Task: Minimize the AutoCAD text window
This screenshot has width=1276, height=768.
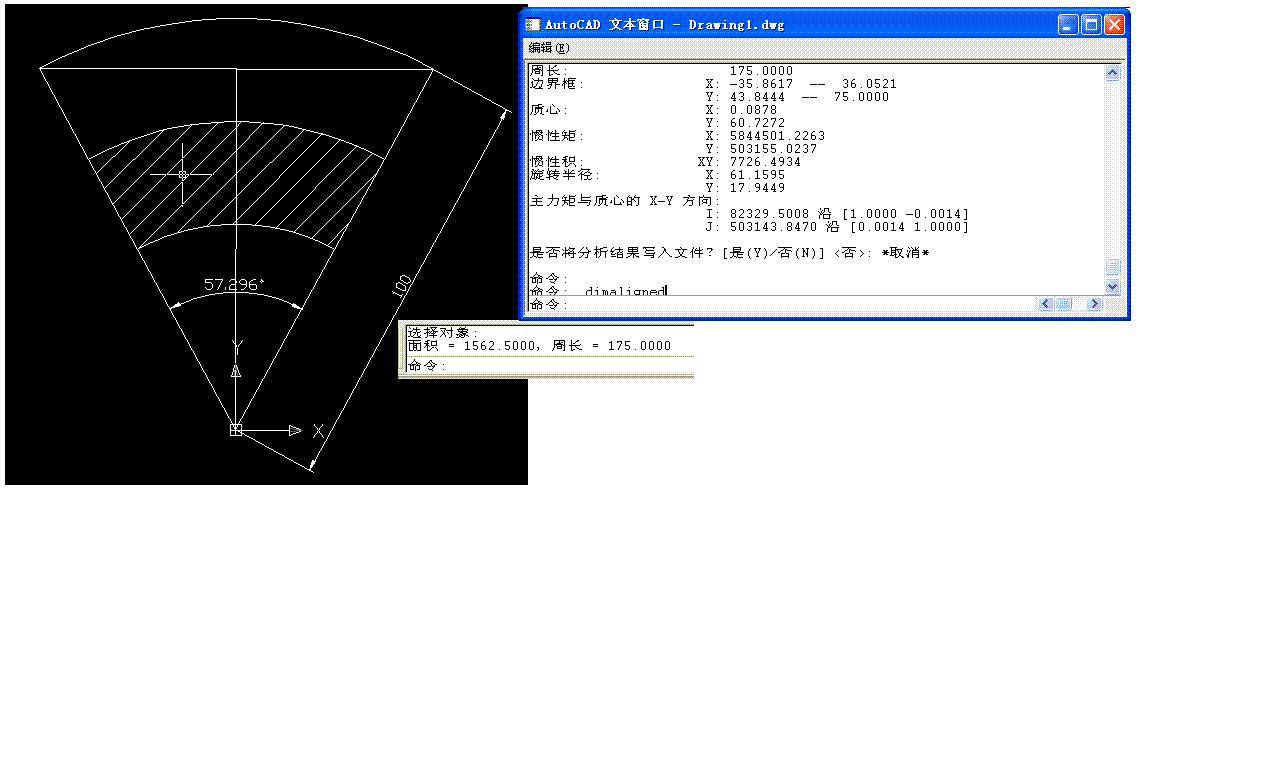Action: [x=1068, y=24]
